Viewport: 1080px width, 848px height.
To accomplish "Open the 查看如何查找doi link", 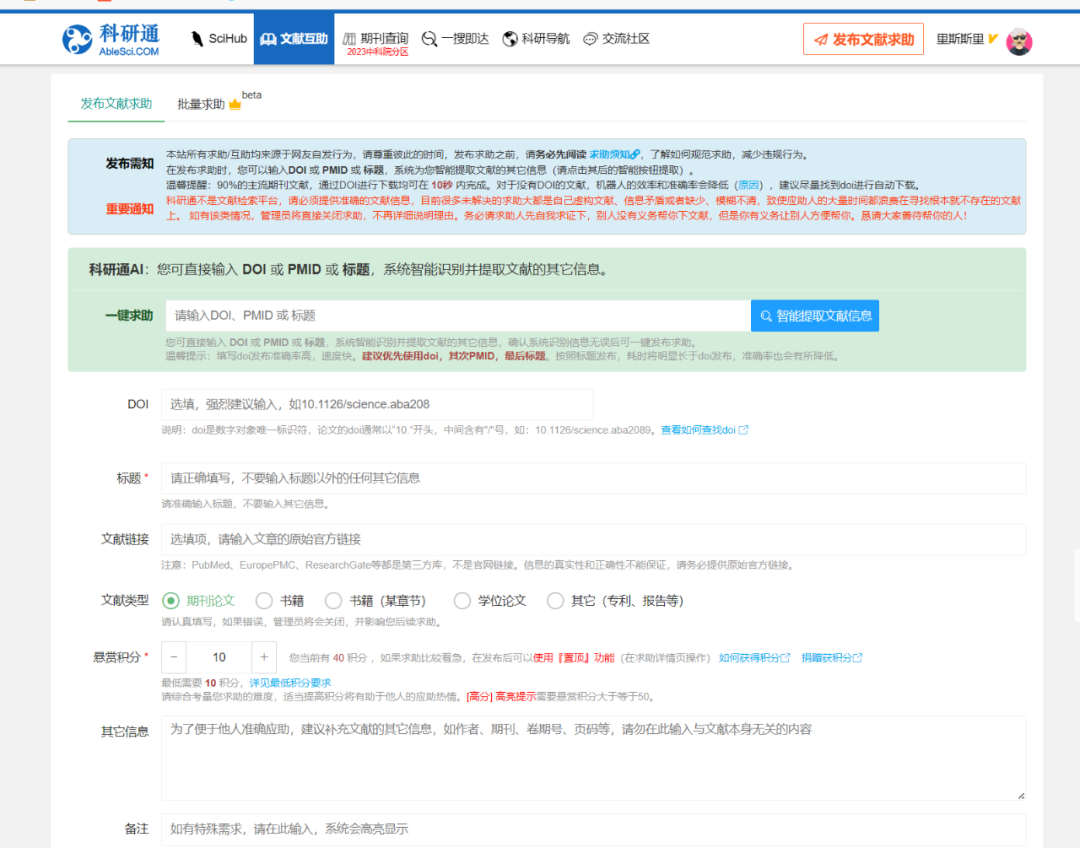I will tap(703, 430).
